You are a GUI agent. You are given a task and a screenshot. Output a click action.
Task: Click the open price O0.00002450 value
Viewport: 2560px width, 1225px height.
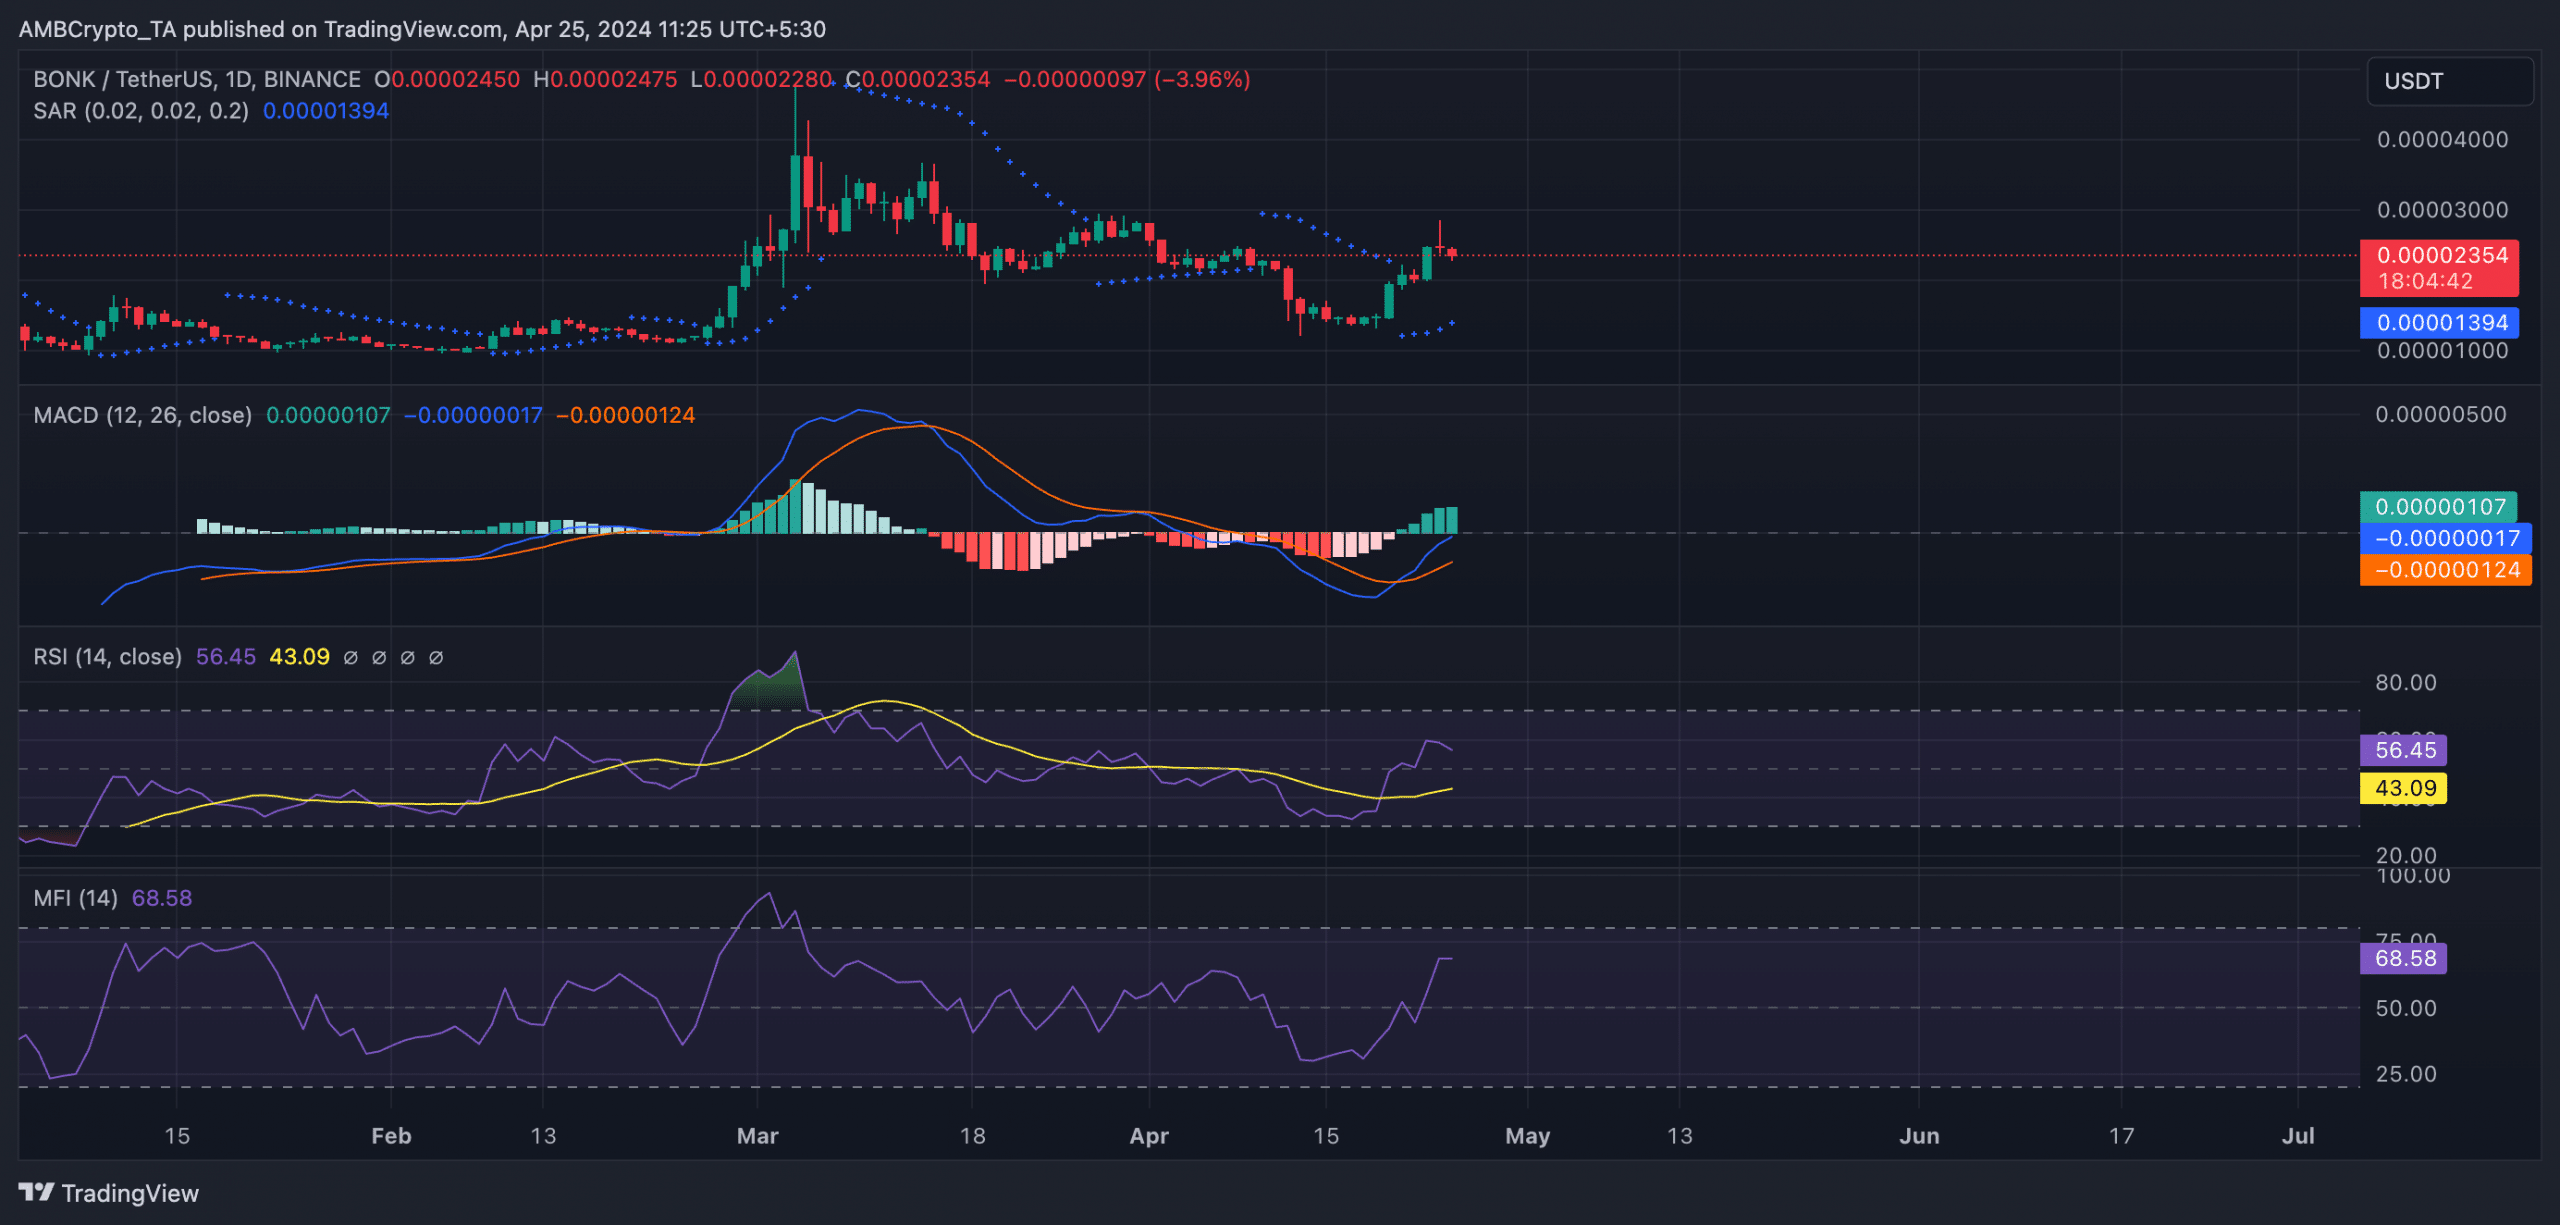click(447, 79)
